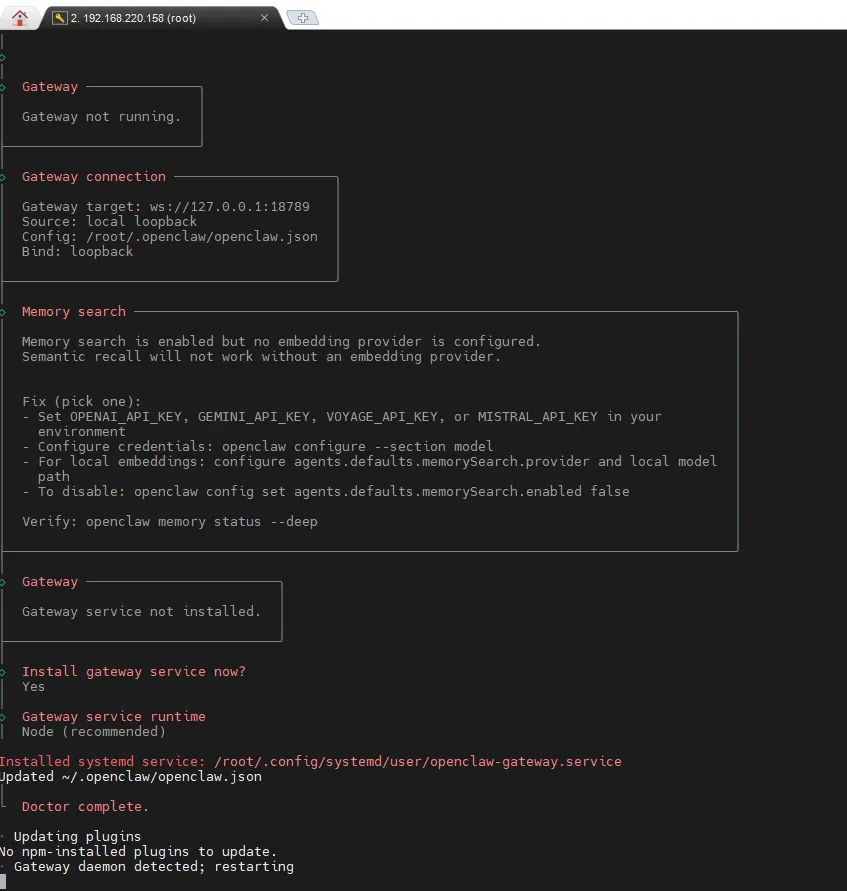This screenshot has width=847, height=891.
Task: Click the 'Source: local loopback' line
Action: pyautogui.click(x=109, y=222)
